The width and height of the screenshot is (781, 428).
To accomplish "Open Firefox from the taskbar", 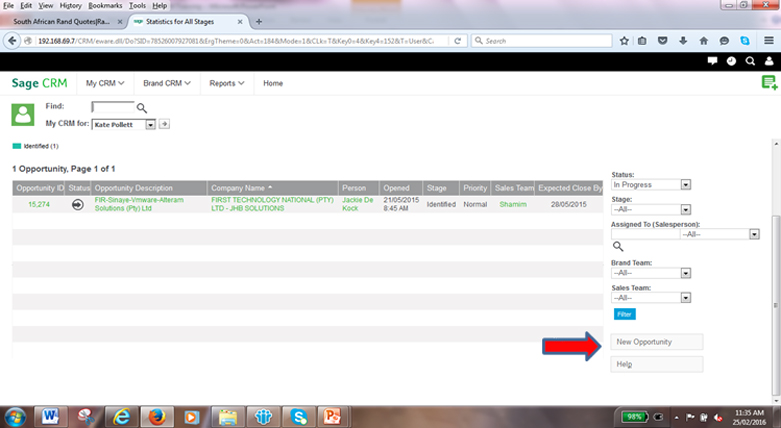I will pos(156,416).
